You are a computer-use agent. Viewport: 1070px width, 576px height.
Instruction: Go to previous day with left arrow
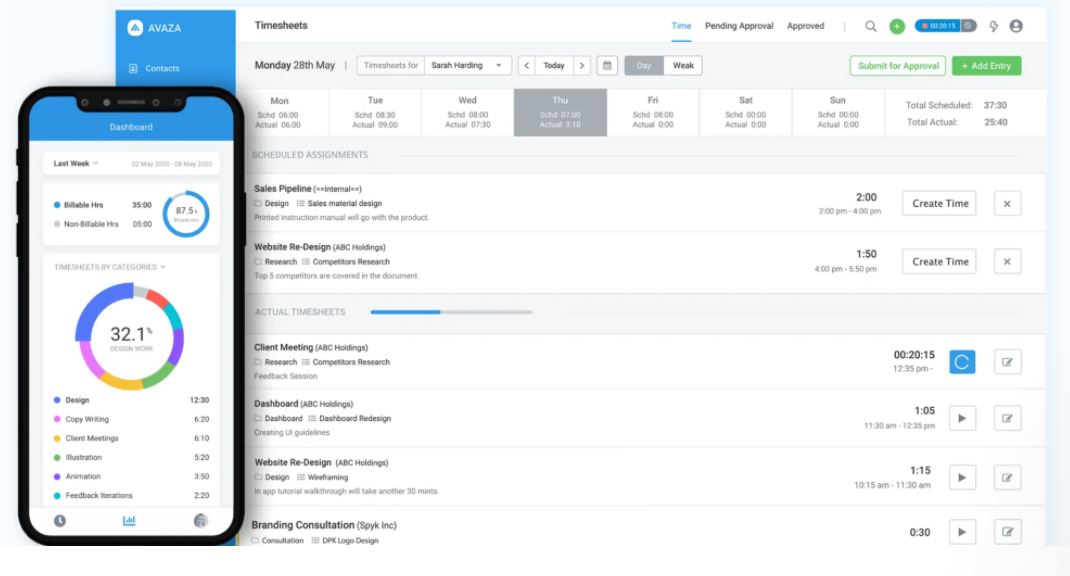(x=526, y=66)
